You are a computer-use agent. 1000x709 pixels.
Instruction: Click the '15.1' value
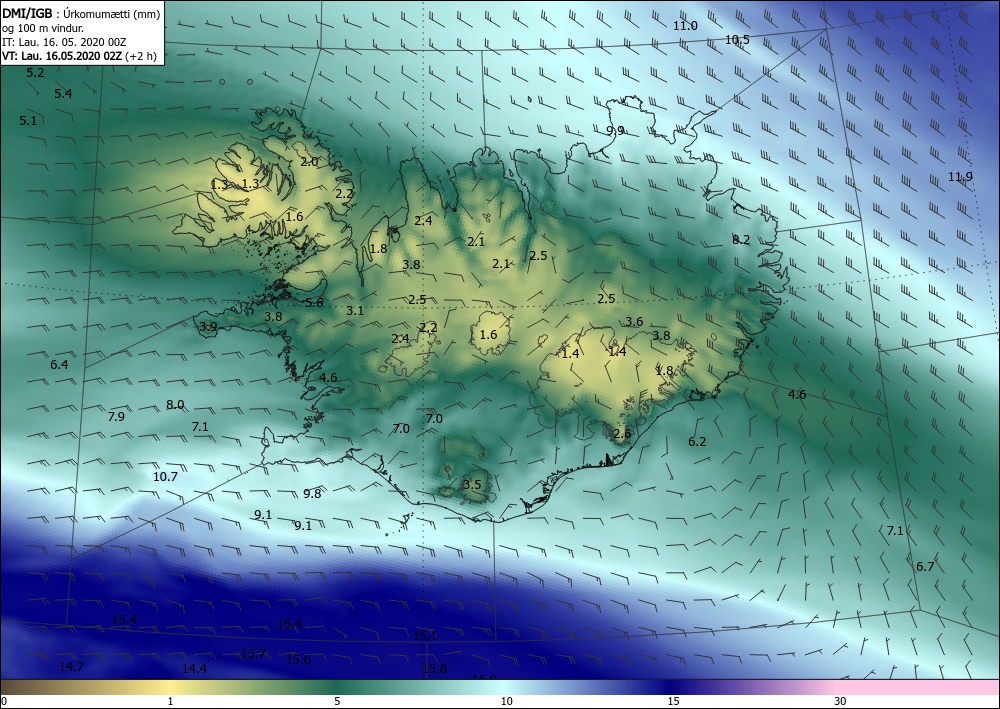pos(425,636)
